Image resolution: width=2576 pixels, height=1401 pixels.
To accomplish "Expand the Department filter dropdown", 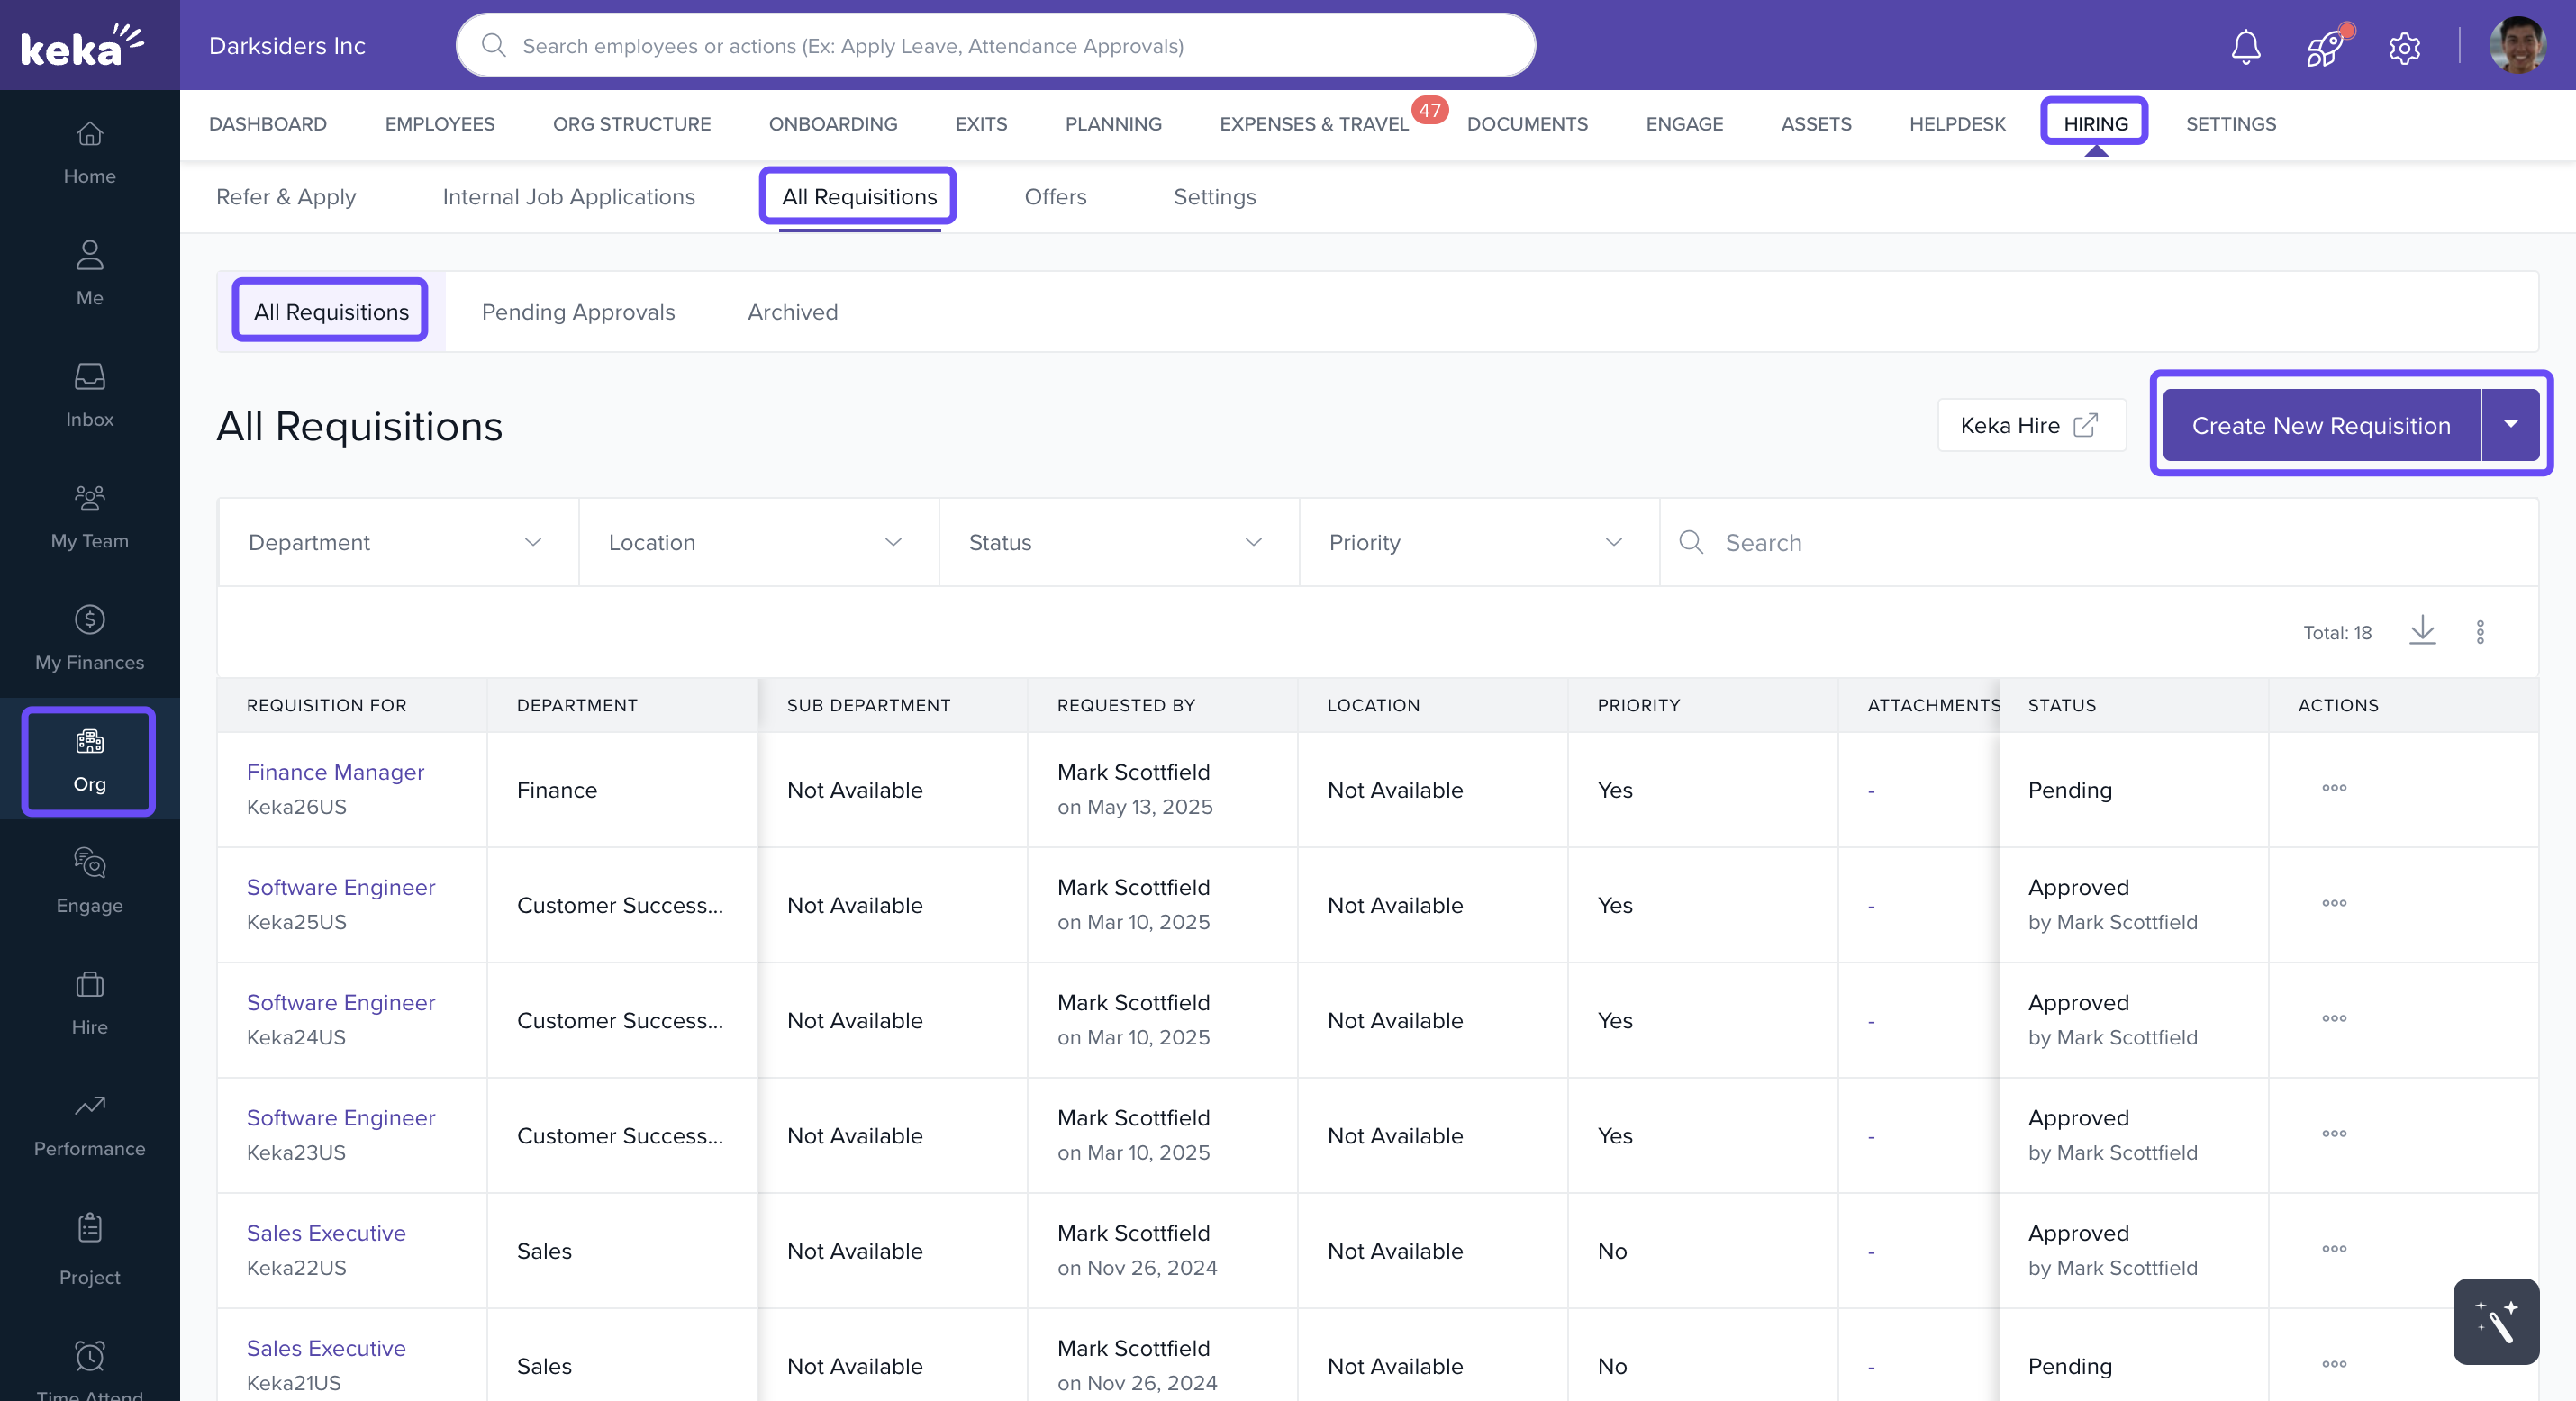I will coord(398,542).
